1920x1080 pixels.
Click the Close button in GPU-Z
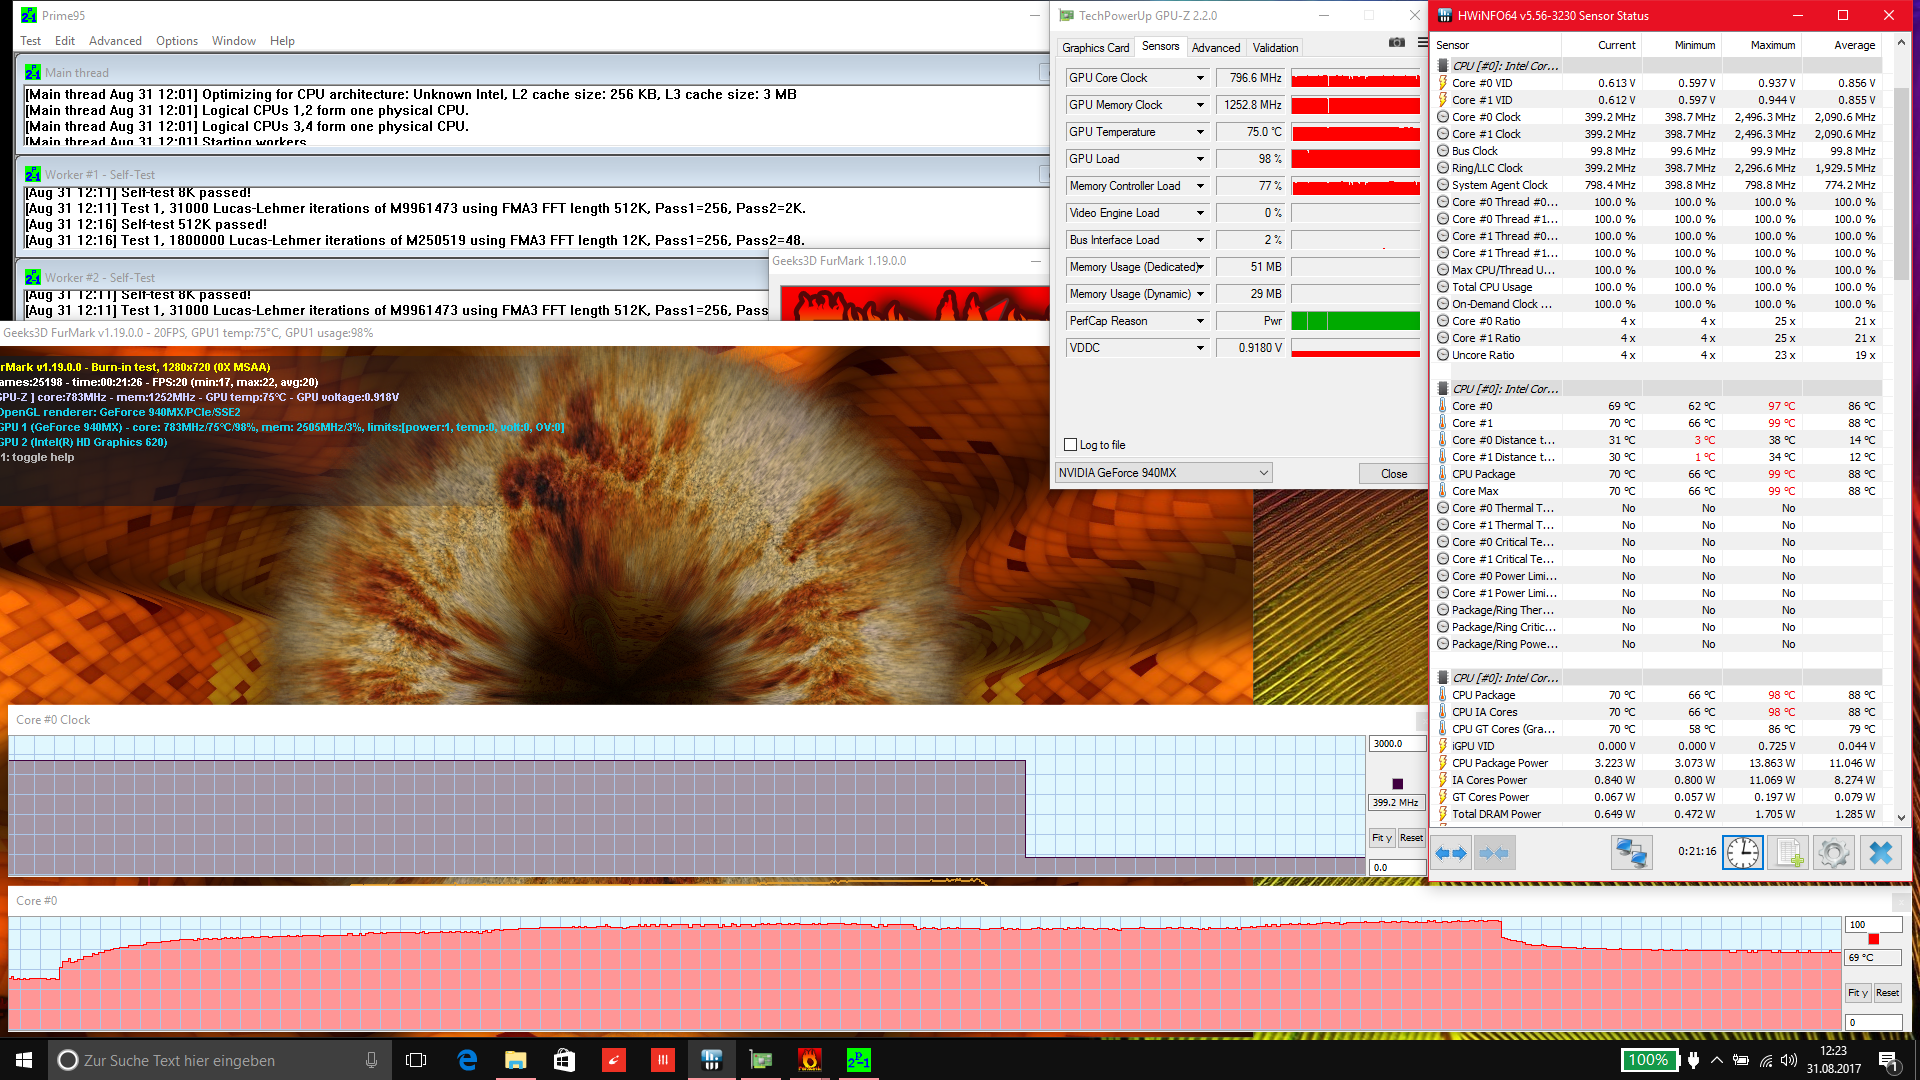(1393, 473)
